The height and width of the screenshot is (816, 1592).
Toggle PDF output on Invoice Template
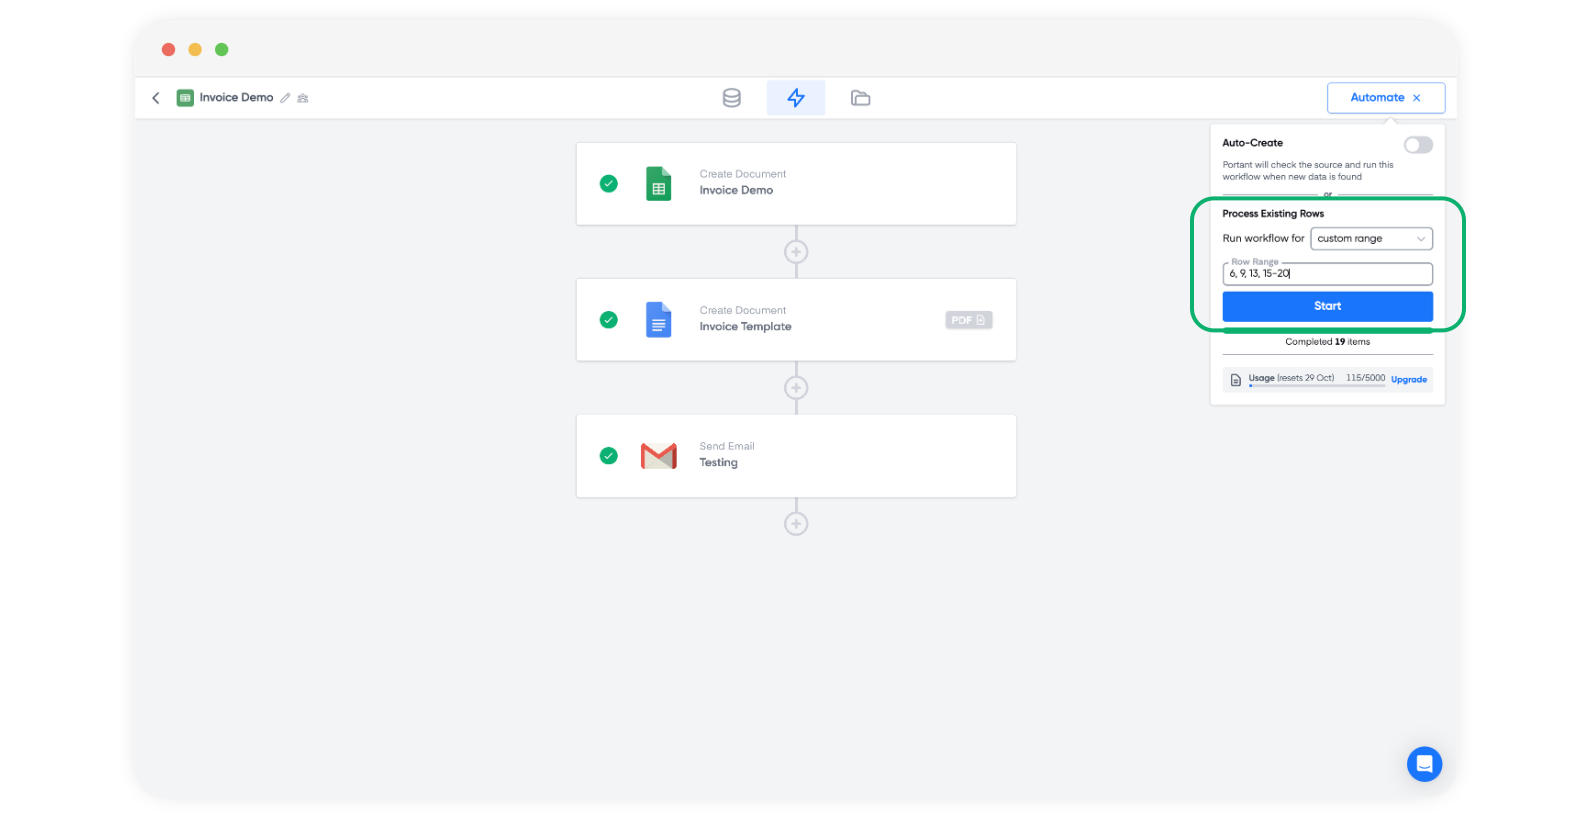point(968,320)
